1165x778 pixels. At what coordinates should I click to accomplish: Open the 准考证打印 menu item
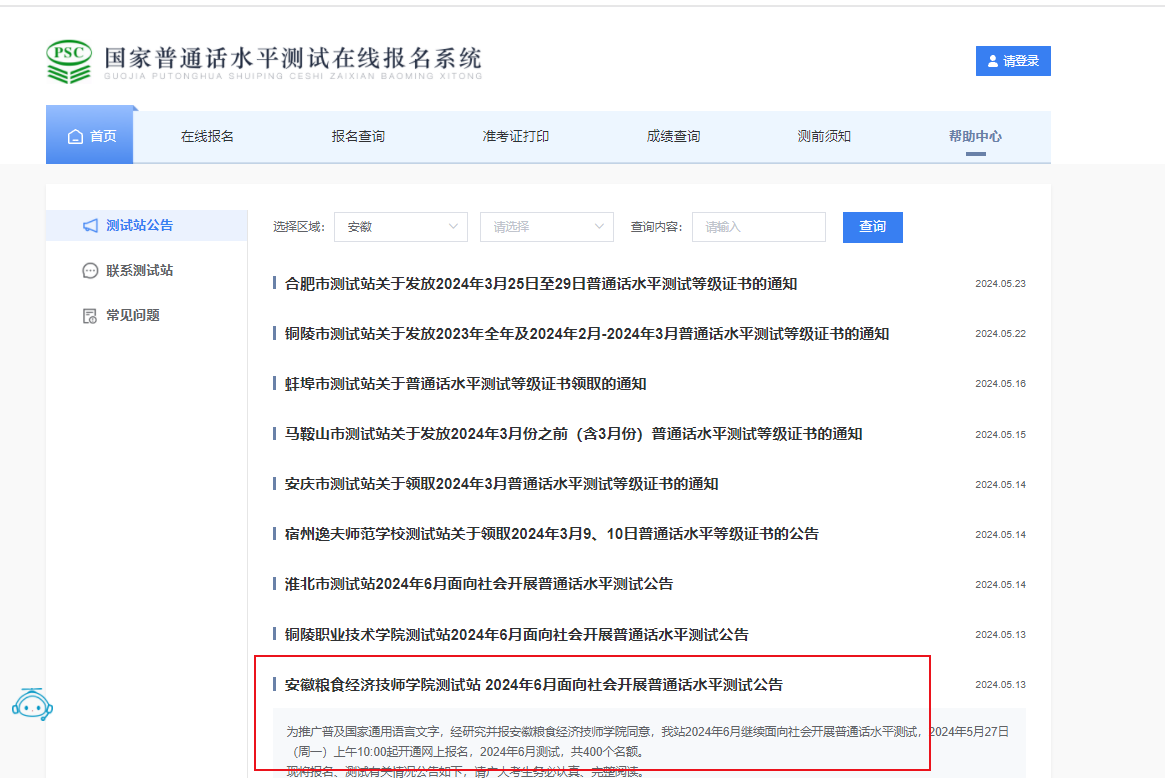pos(516,137)
